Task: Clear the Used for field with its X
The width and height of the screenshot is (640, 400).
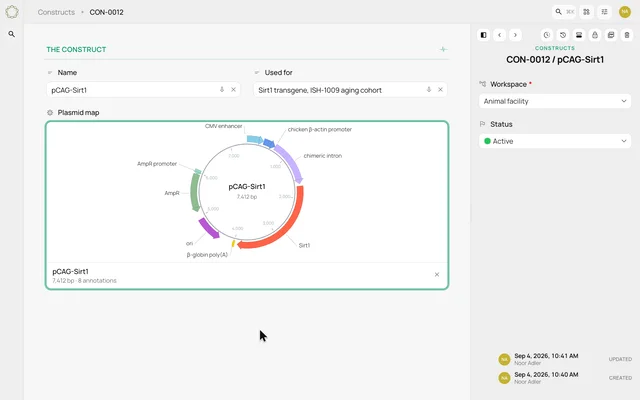Action: (x=440, y=90)
